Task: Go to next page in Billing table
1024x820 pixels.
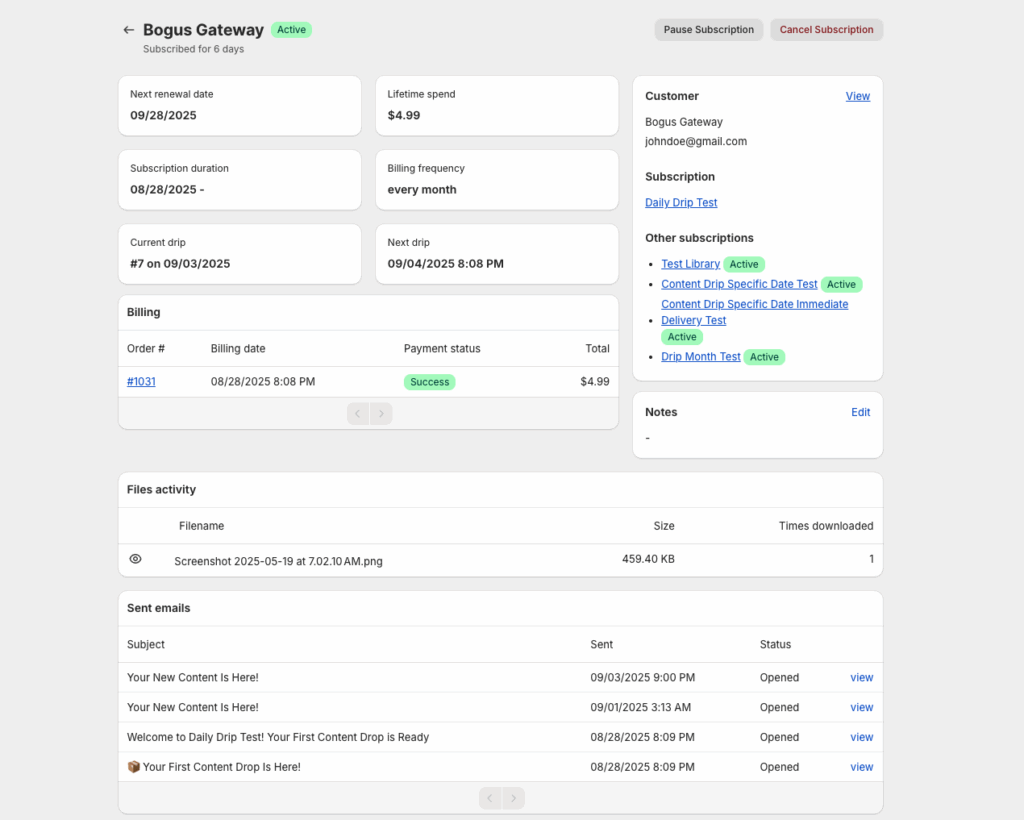Action: click(381, 413)
